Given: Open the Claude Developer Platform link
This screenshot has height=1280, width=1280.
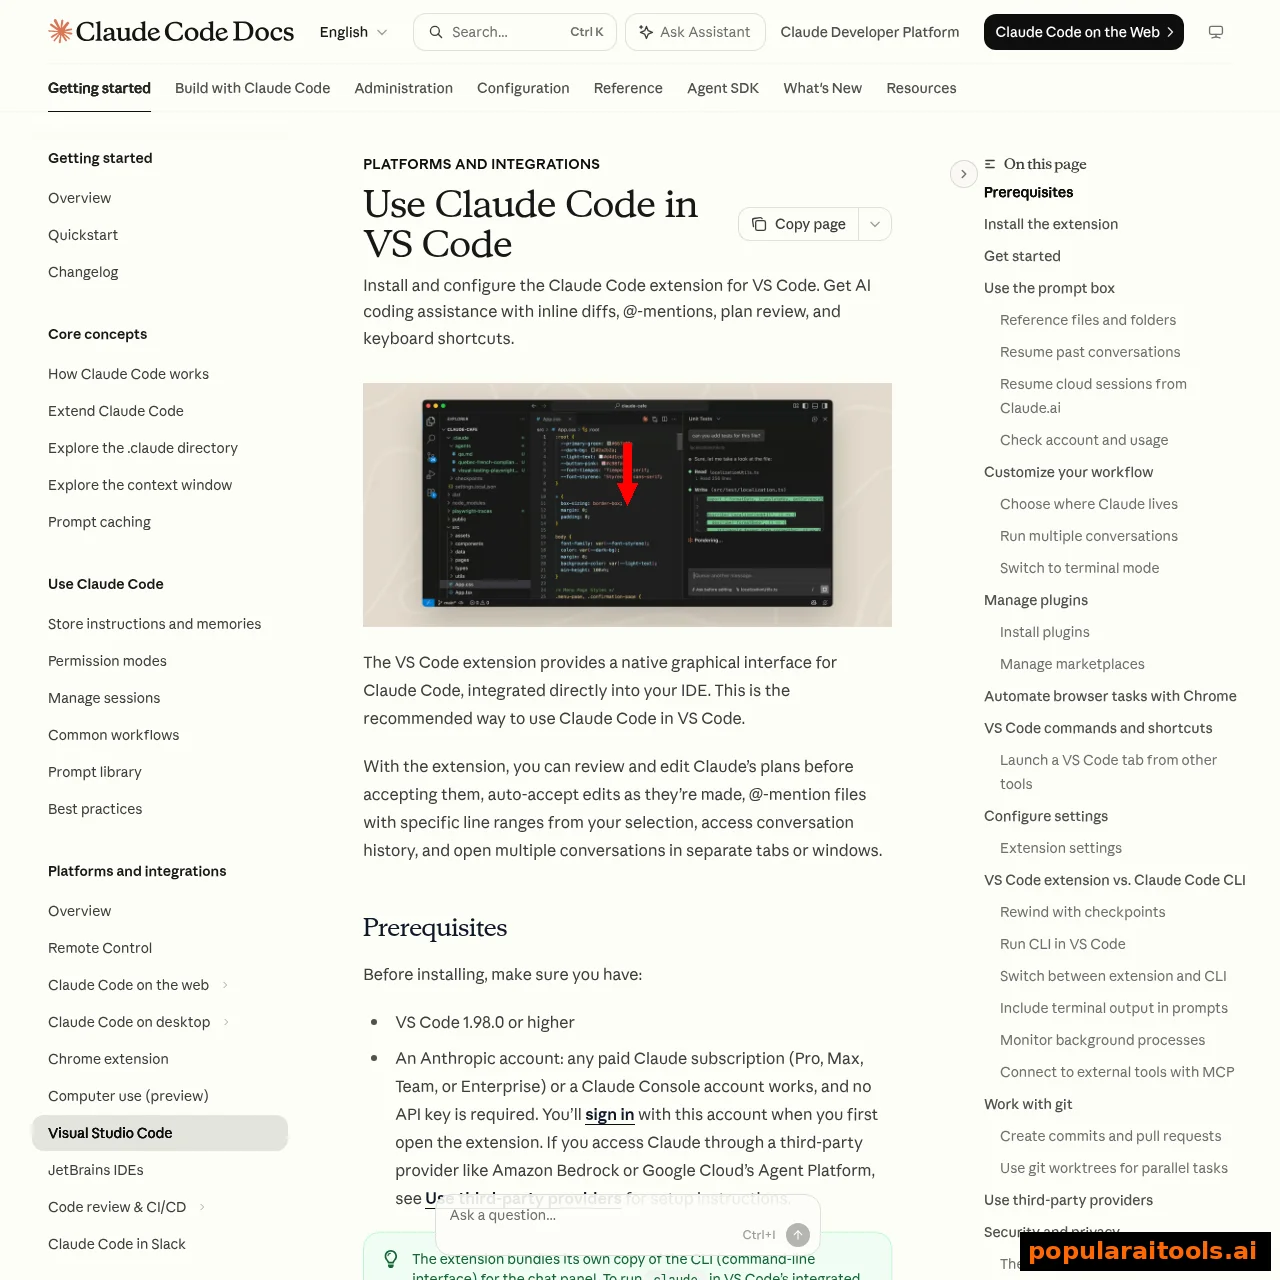Looking at the screenshot, I should pyautogui.click(x=870, y=32).
